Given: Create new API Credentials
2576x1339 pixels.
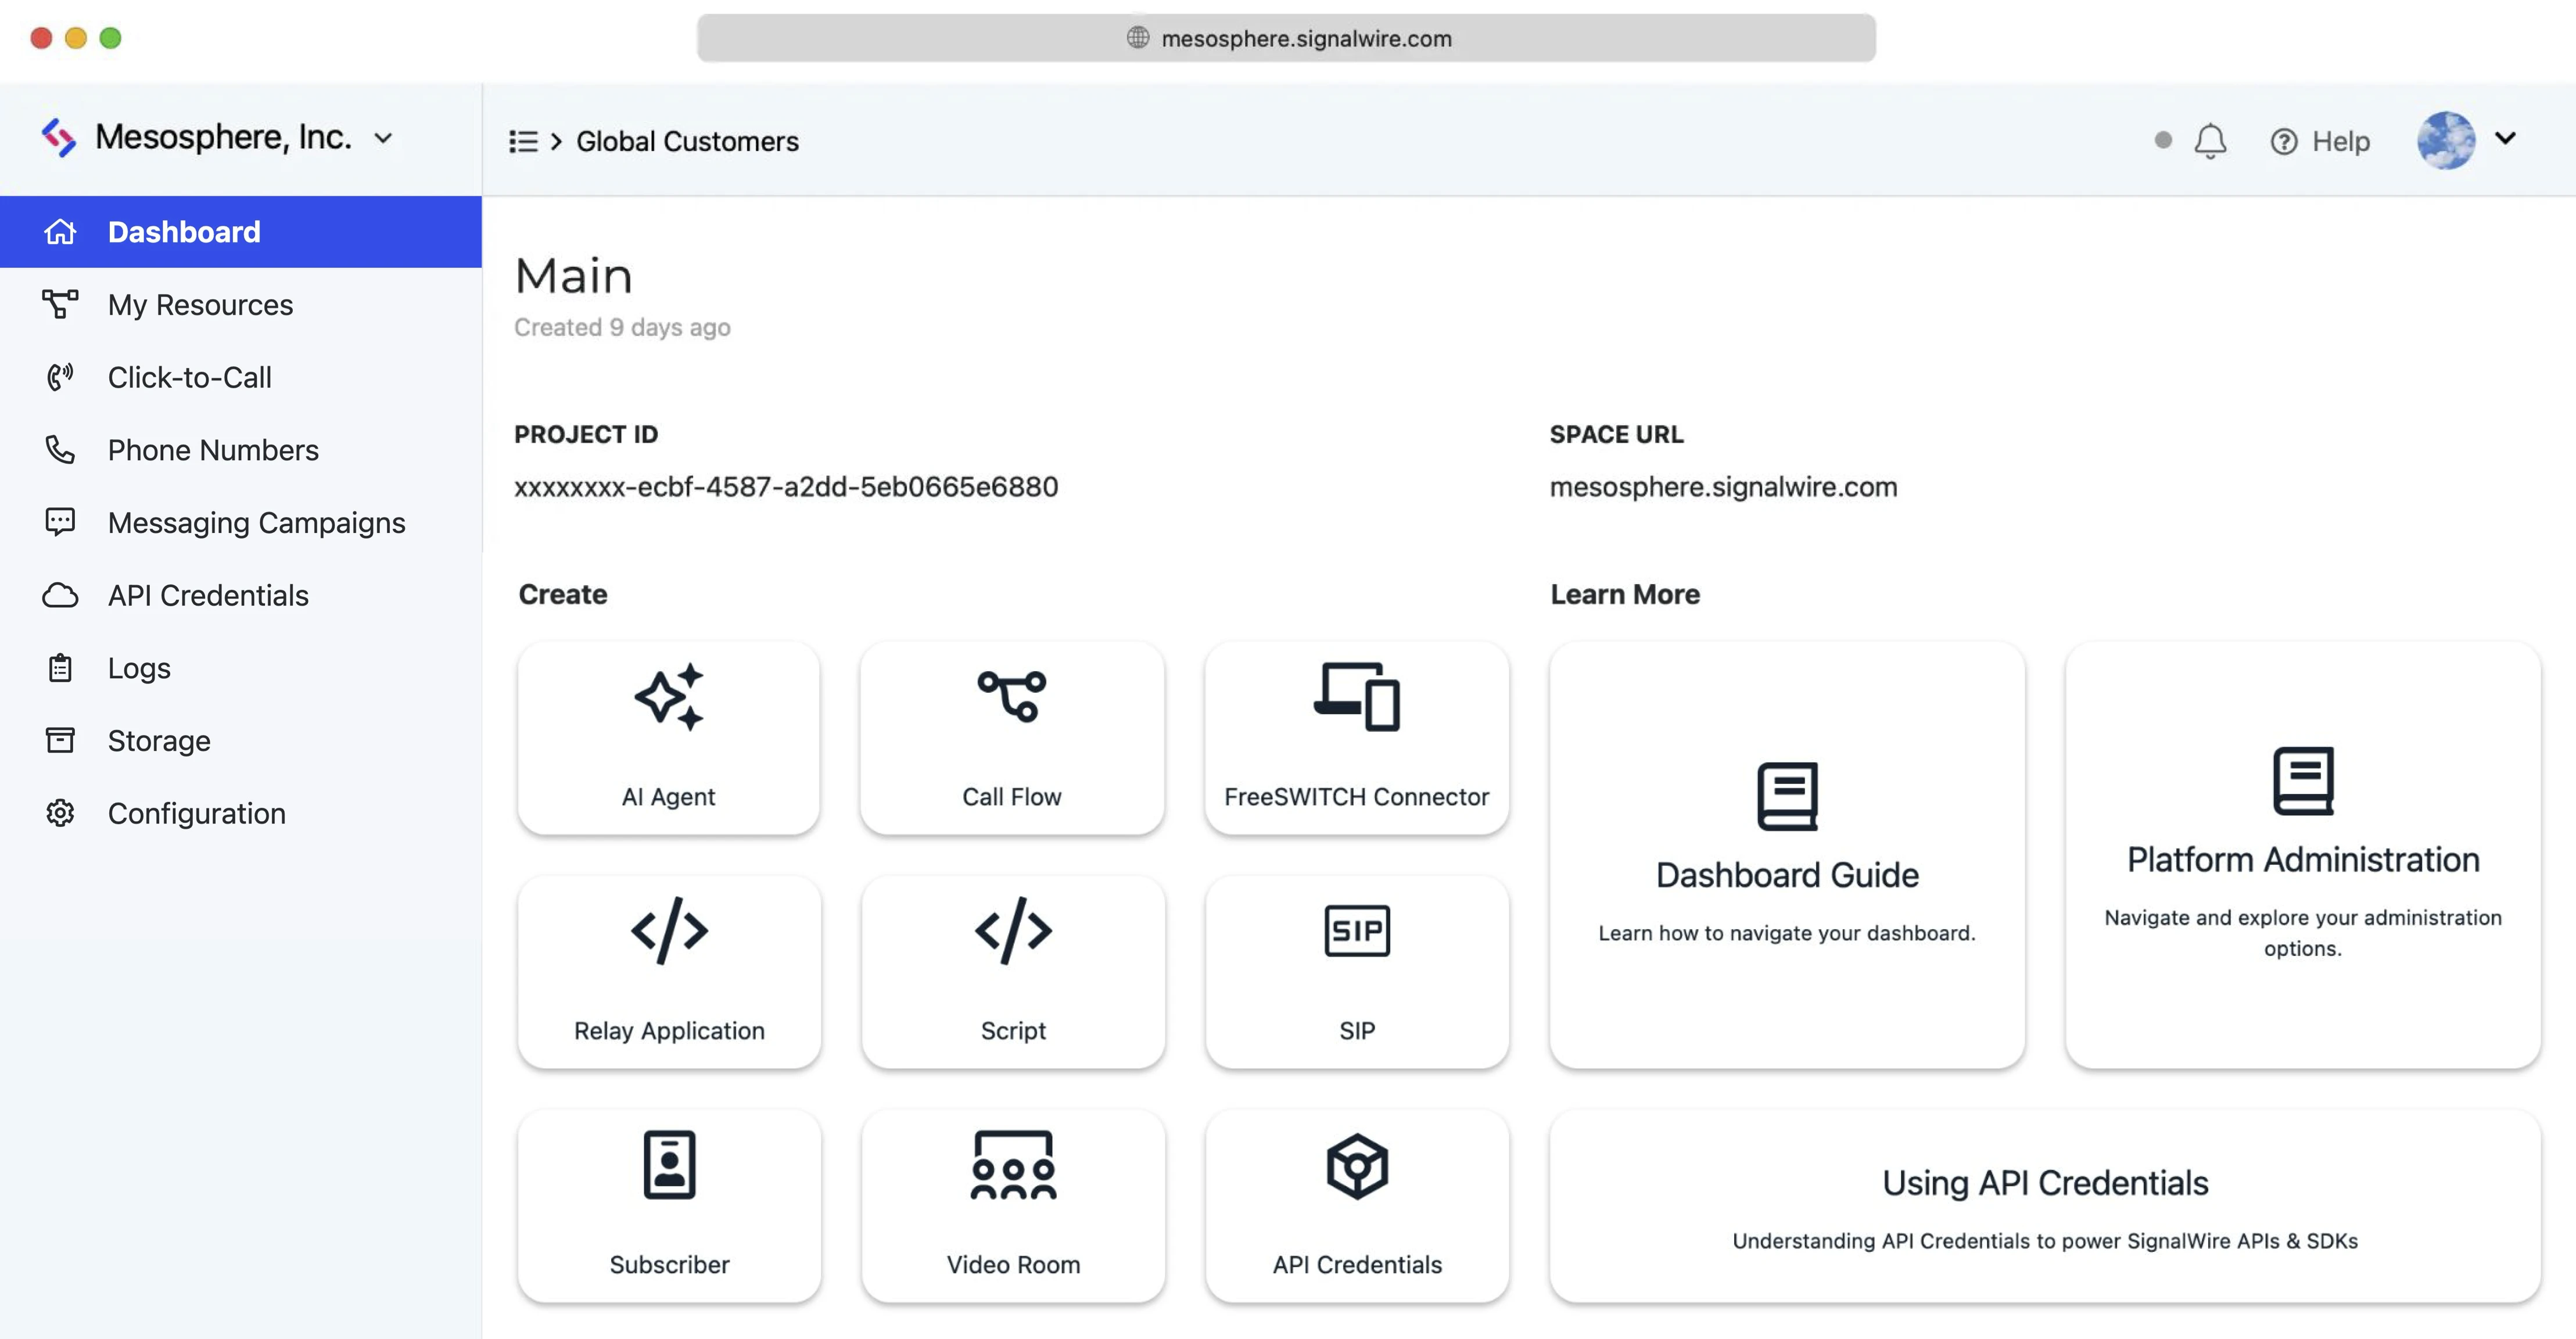Looking at the screenshot, I should tap(1356, 1205).
